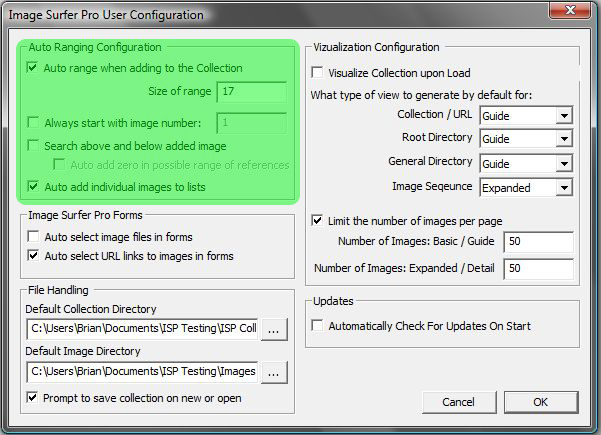The image size is (601, 435).
Task: Click the Number of Images Expanded / Detail field
Action: click(539, 268)
